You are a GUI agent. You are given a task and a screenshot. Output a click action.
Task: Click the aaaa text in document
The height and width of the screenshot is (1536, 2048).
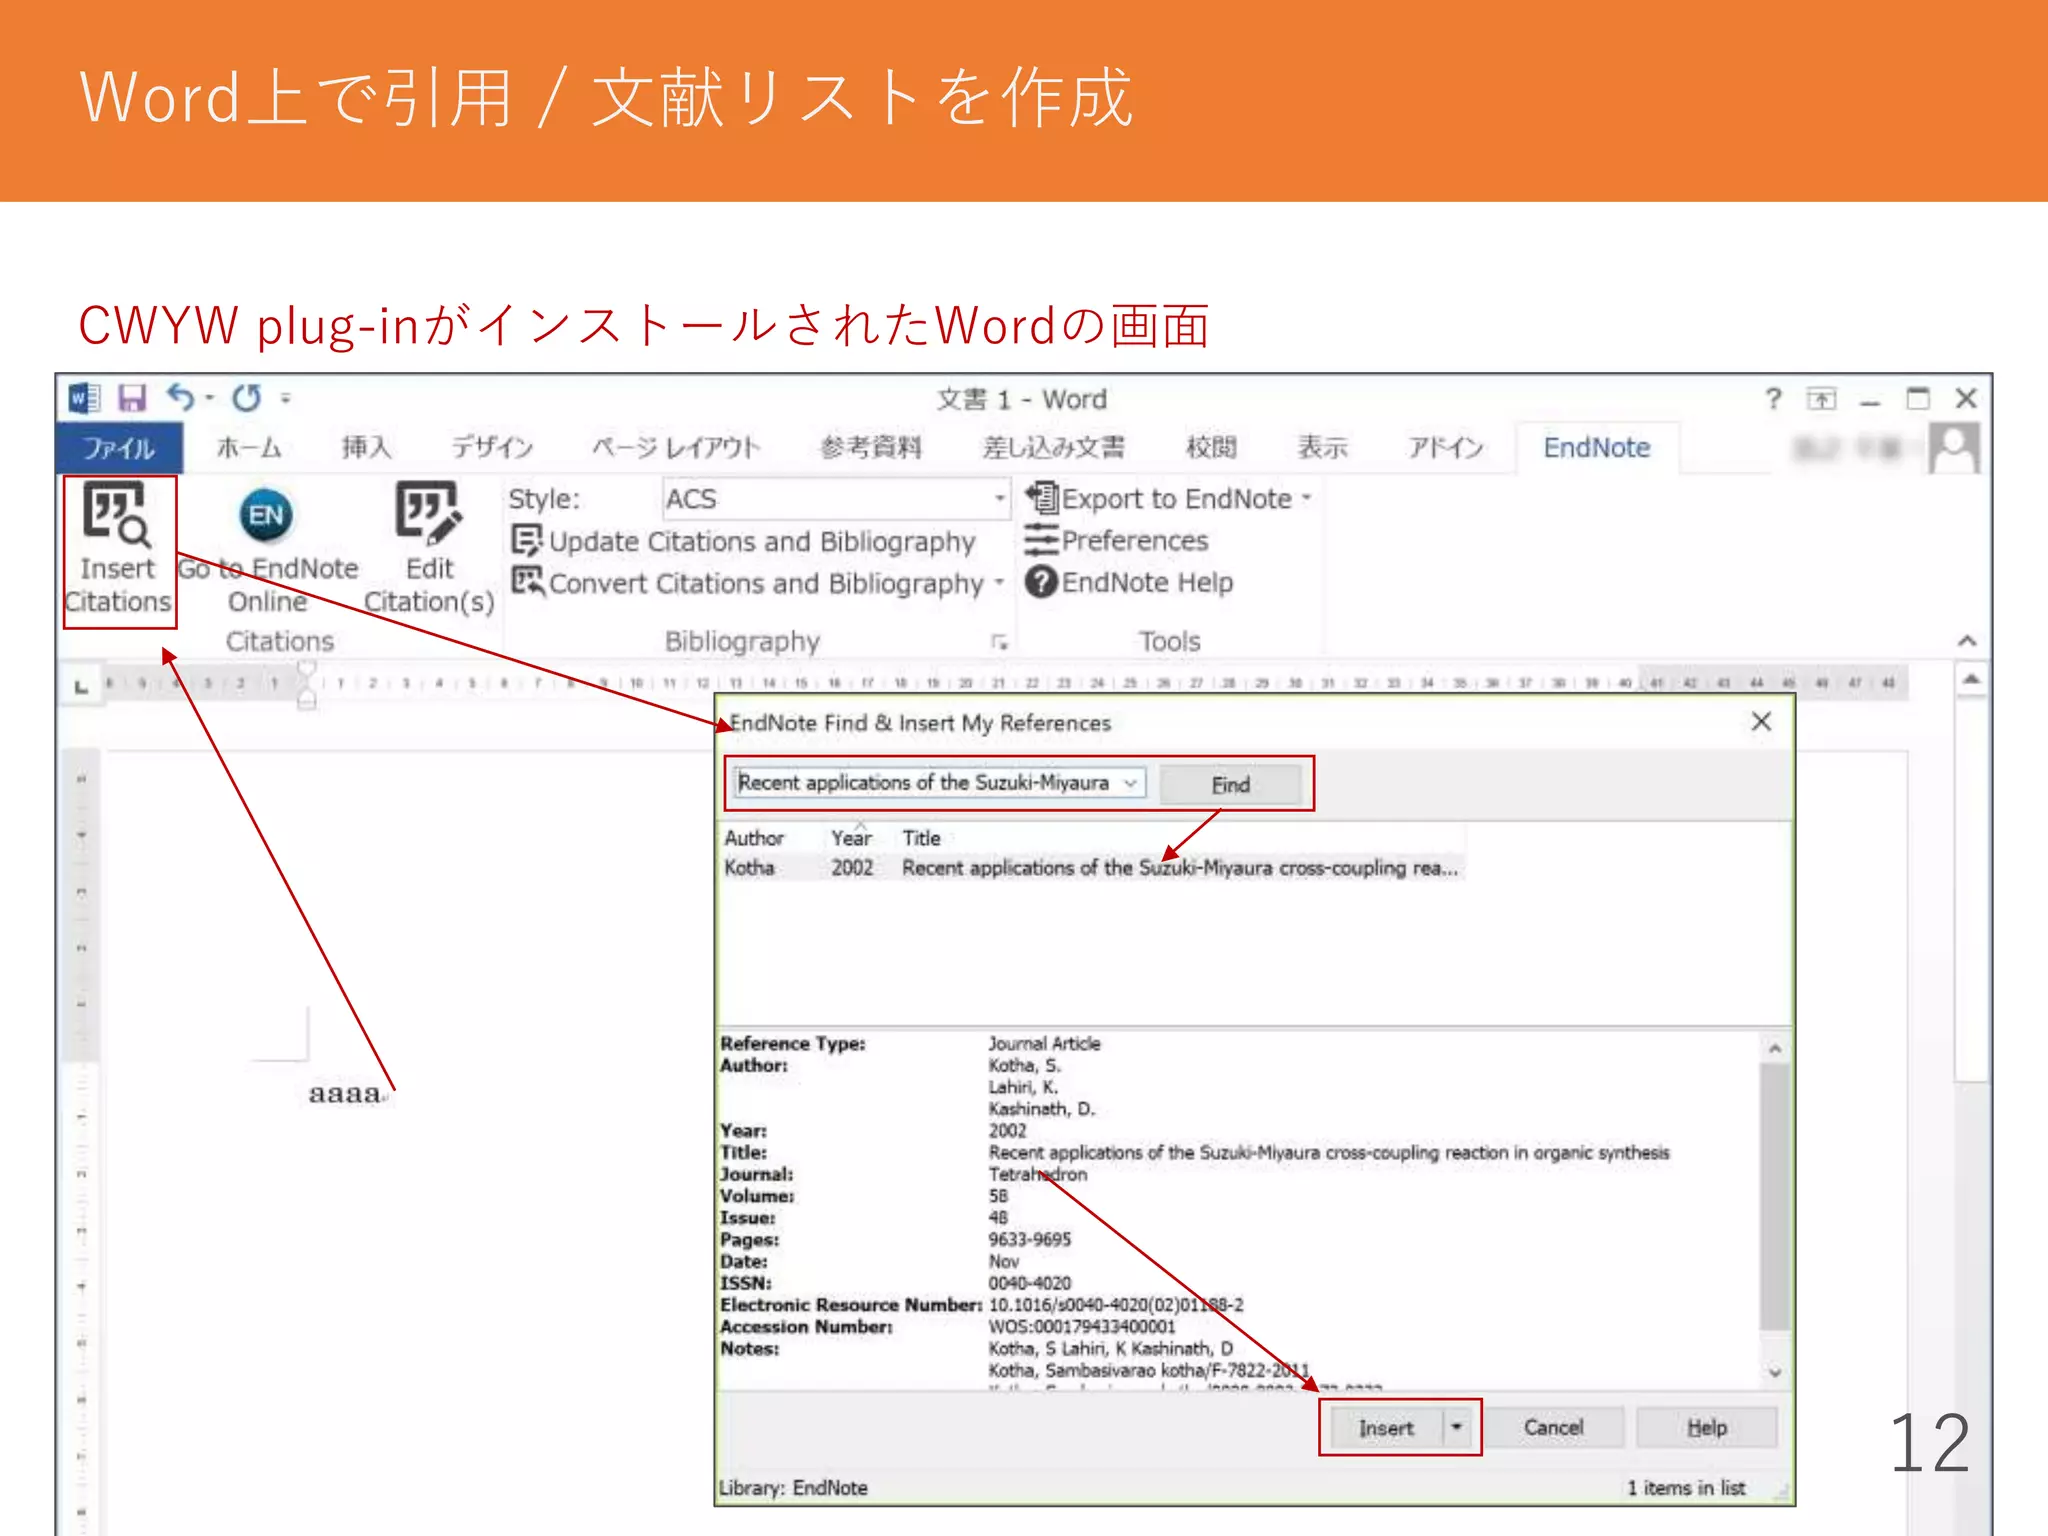[x=345, y=1093]
